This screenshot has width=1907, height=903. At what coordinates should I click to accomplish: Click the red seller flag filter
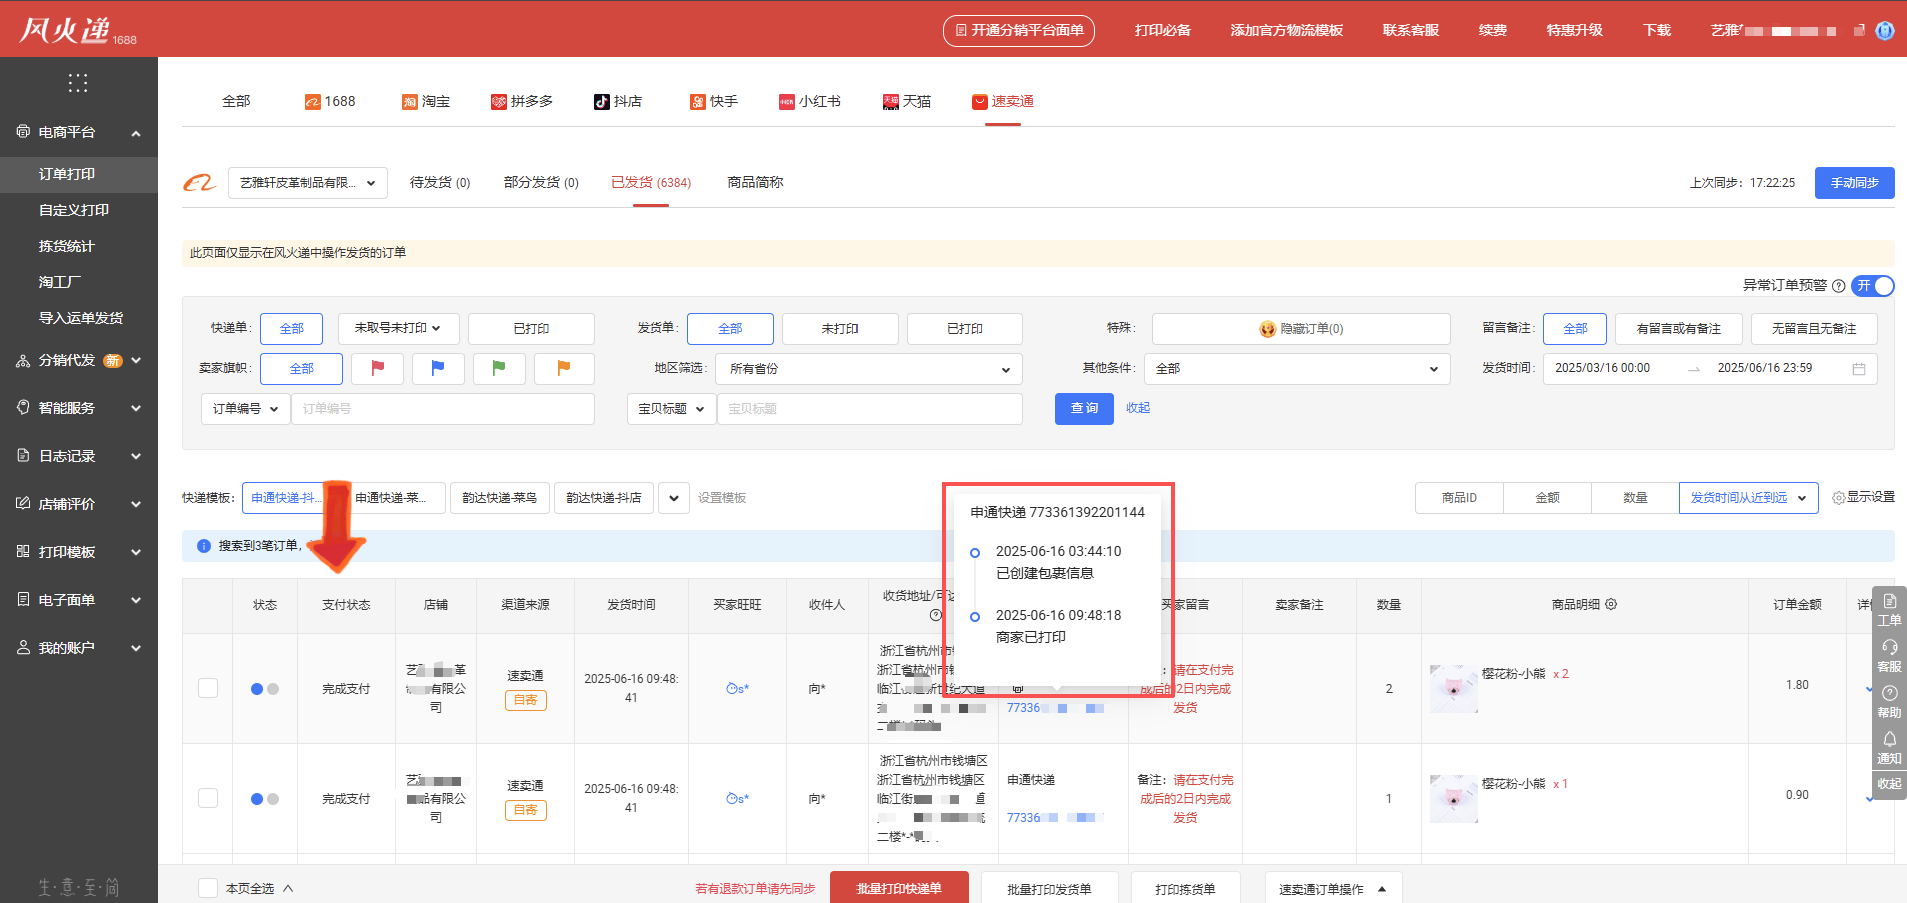(378, 368)
